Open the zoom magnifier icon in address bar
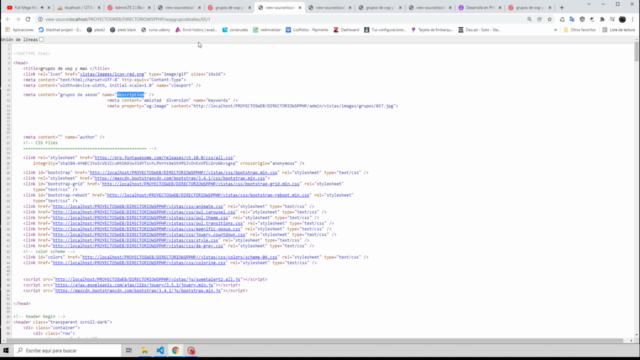 (529, 19)
